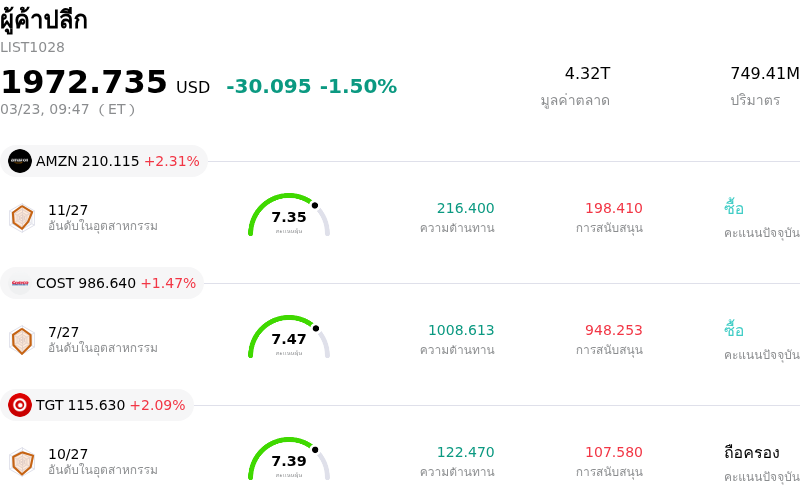
Task: Click the industry rank badge icon beside 7/27
Action: click(x=22, y=339)
